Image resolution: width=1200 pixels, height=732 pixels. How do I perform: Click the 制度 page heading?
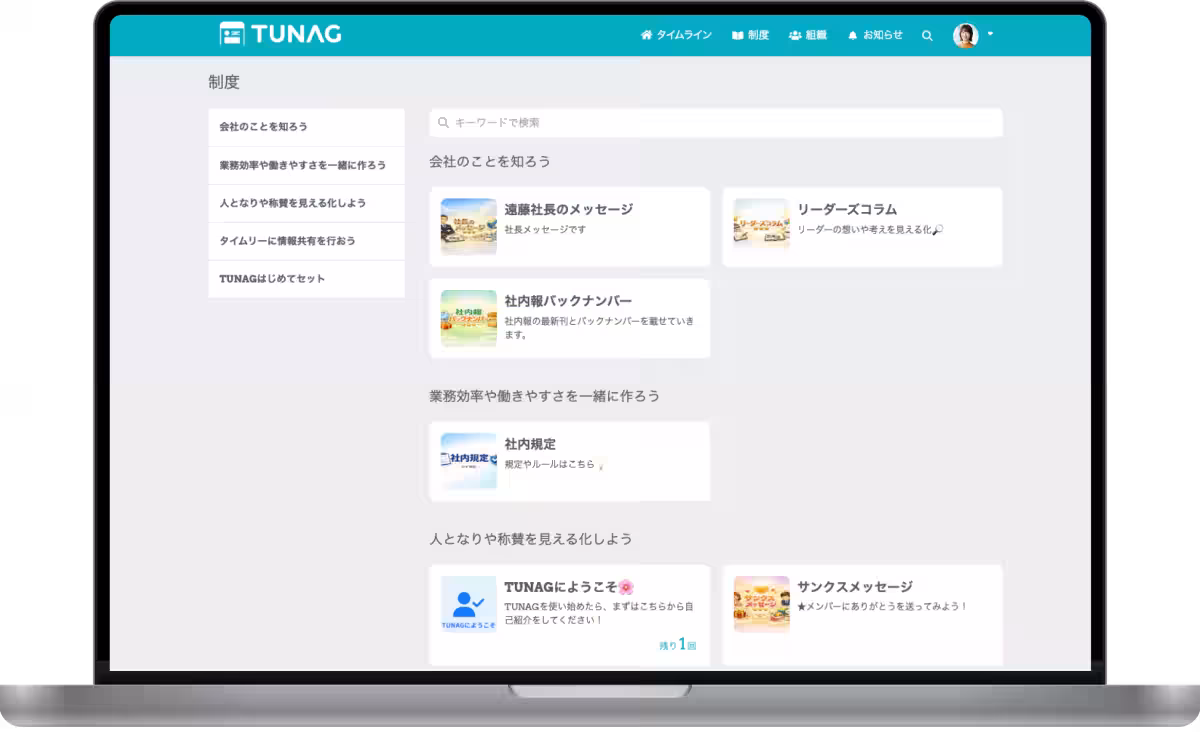click(224, 82)
